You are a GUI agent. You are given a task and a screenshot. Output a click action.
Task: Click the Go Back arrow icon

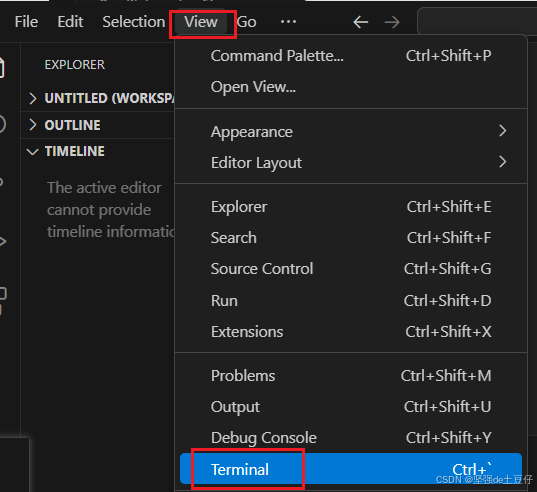point(361,22)
